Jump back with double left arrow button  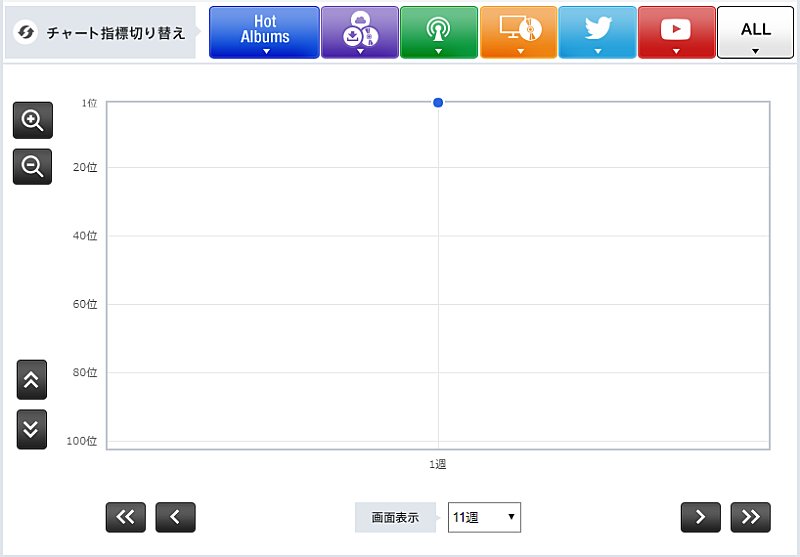pos(126,517)
